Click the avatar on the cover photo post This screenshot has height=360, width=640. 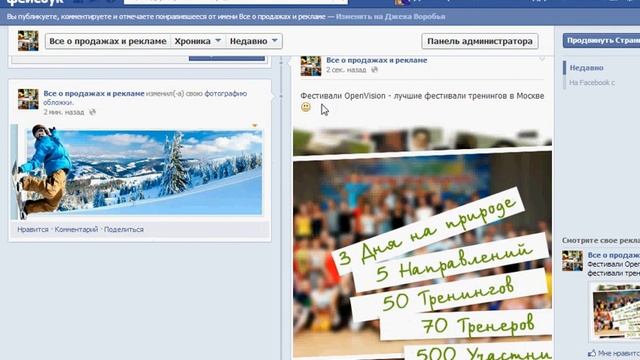28,99
